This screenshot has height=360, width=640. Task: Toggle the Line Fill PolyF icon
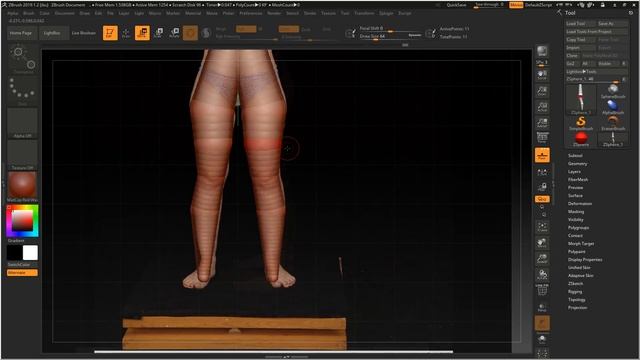tap(542, 290)
